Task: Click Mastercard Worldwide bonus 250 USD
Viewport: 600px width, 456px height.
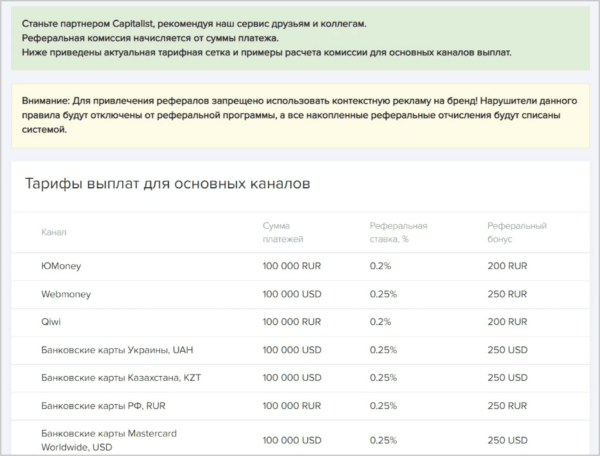Action: [507, 440]
